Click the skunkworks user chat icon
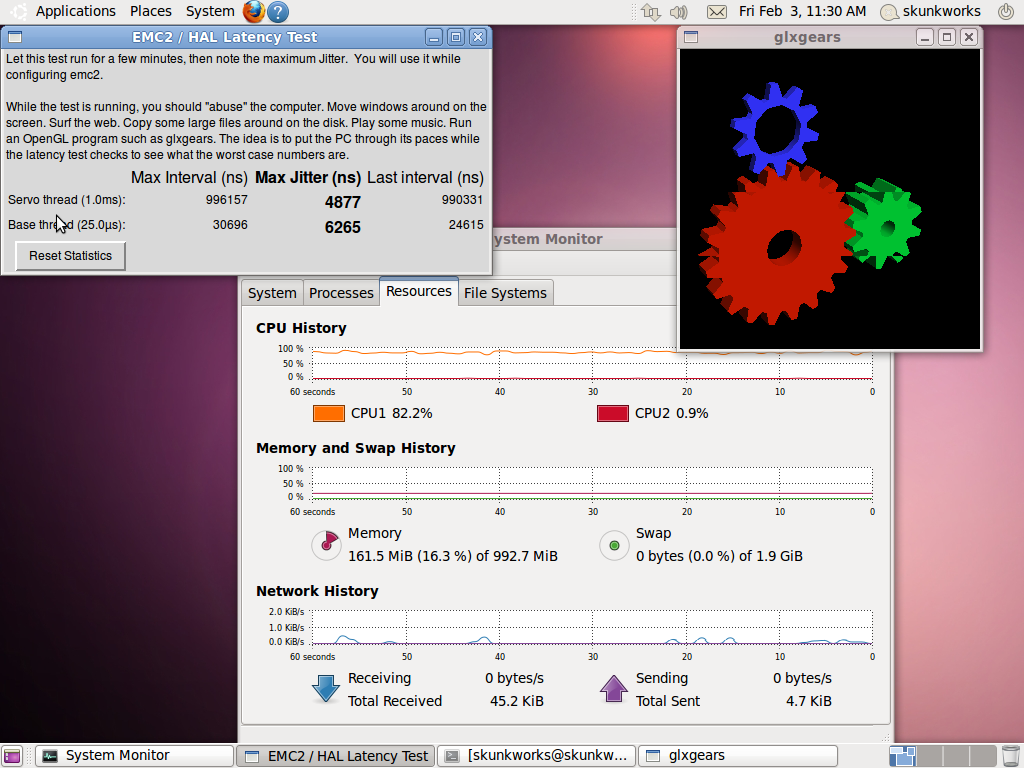Screen dimensions: 1024x768 [888, 12]
